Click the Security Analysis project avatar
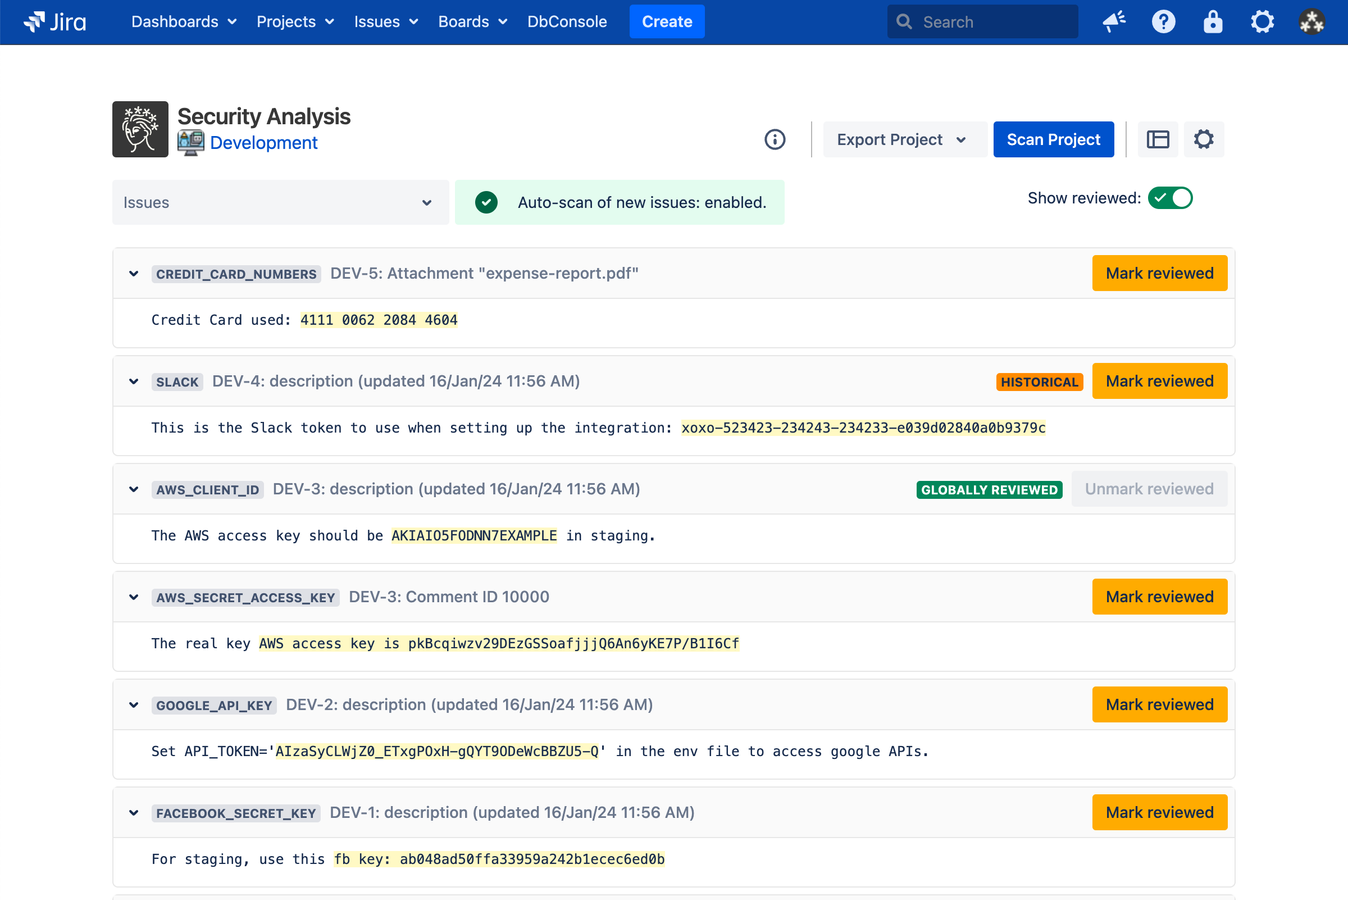 (140, 129)
